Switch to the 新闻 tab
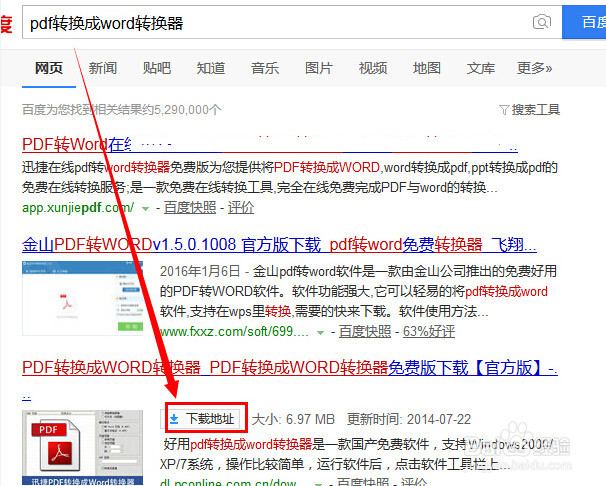This screenshot has height=486, width=606. pos(102,68)
